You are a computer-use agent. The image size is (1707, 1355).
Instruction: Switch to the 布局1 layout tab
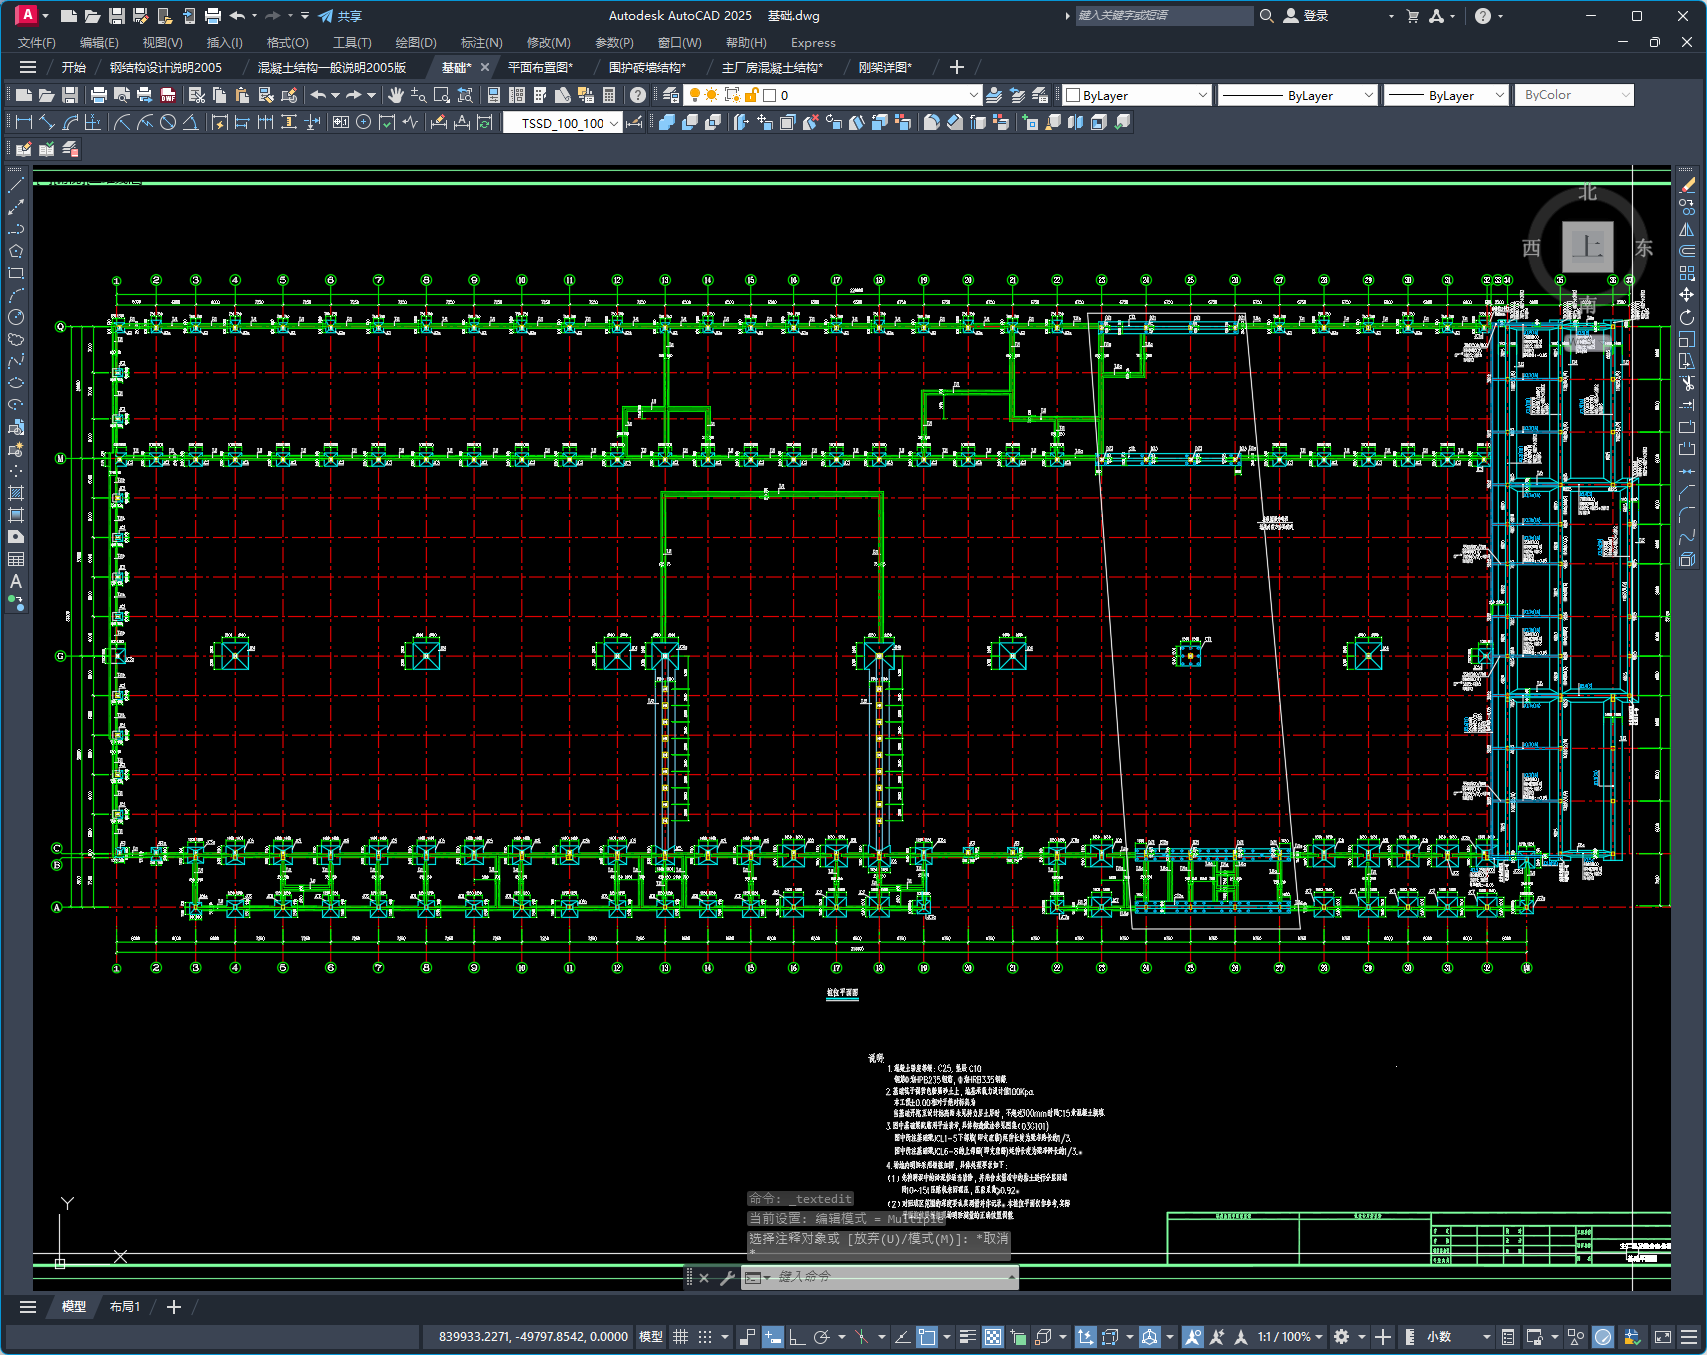[125, 1306]
